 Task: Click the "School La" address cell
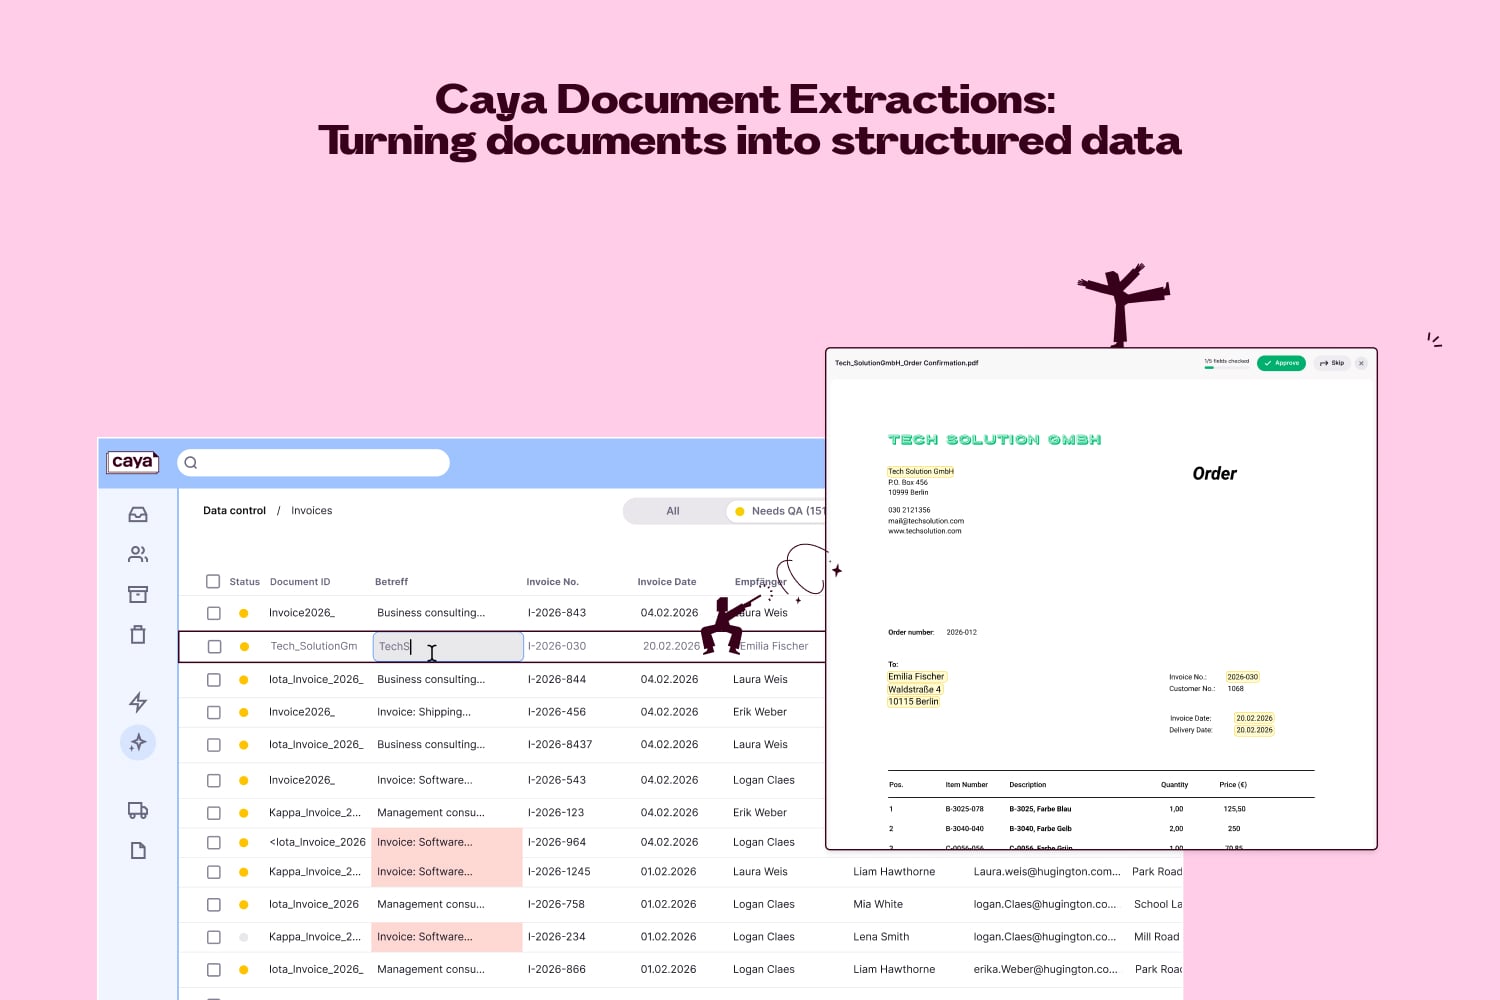pyautogui.click(x=1158, y=905)
